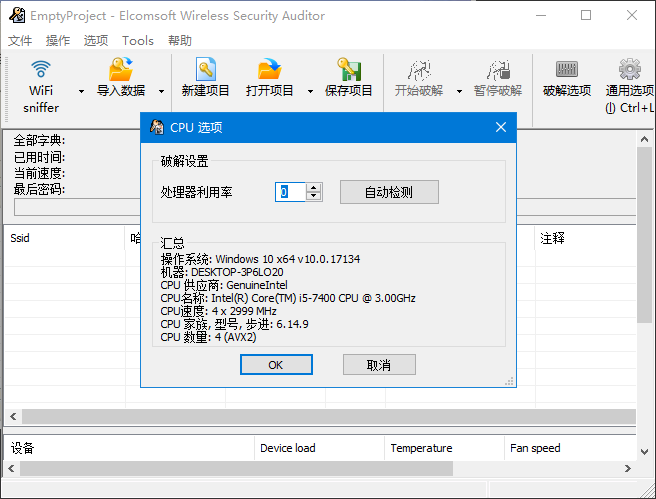Expand 开始破解 dropdown arrow
656x499 pixels.
[x=459, y=91]
